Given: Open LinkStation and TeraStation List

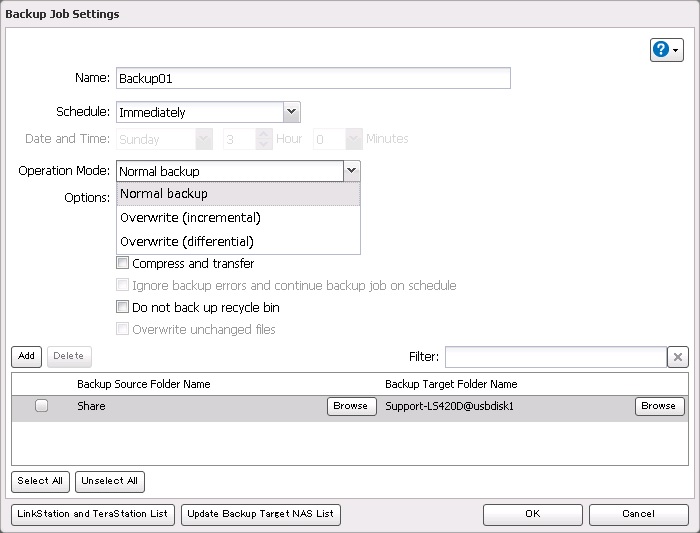Looking at the screenshot, I should pos(93,515).
